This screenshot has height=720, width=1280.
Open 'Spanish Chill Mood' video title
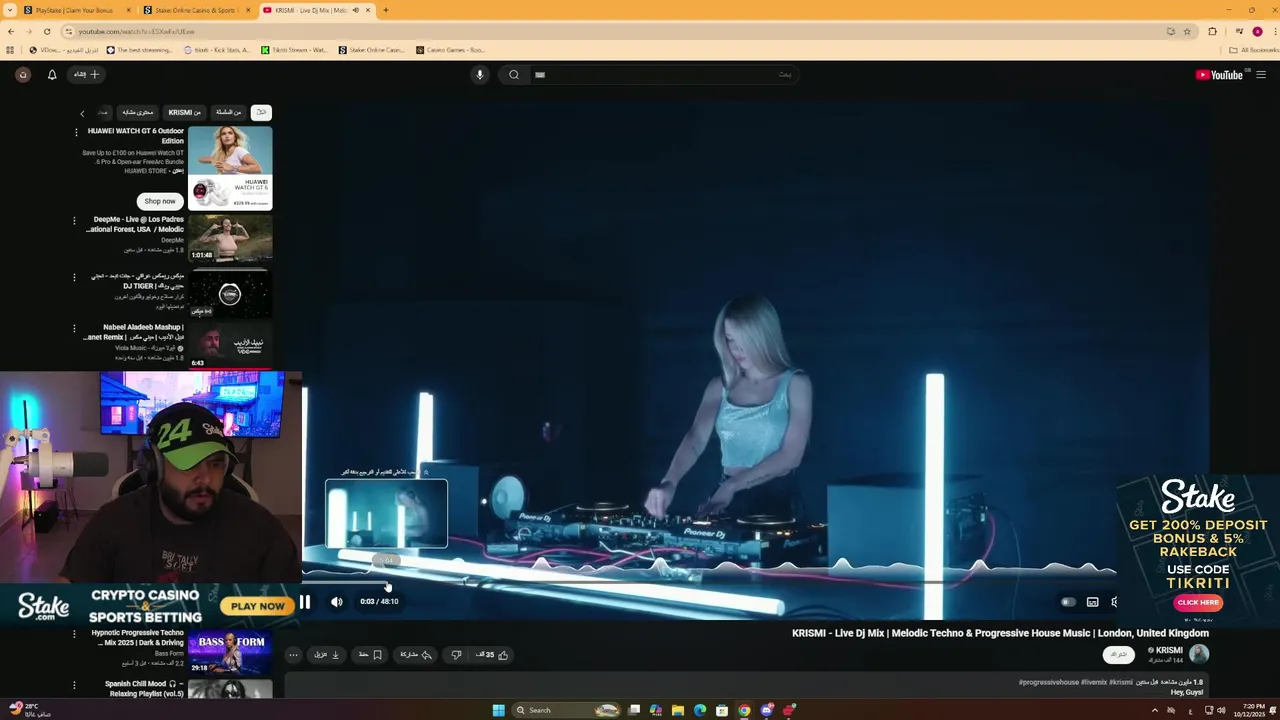point(145,688)
